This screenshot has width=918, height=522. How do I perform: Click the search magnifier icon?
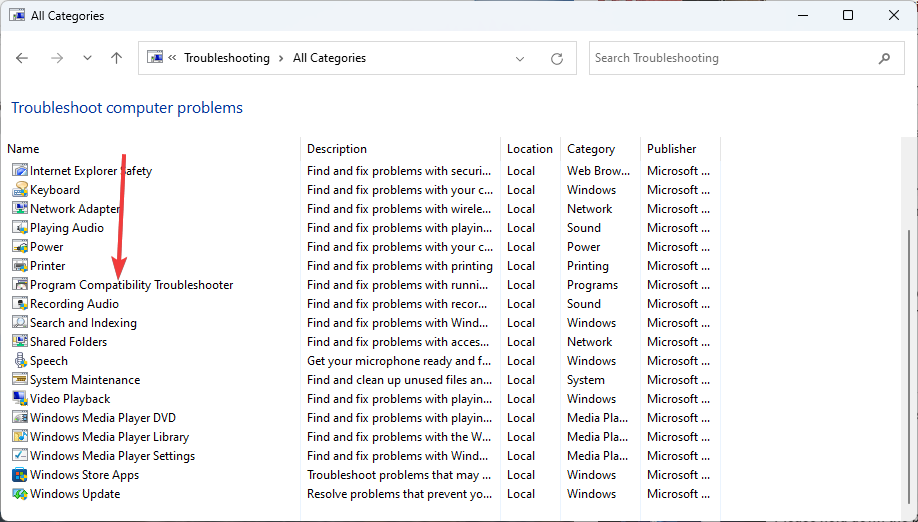(884, 58)
